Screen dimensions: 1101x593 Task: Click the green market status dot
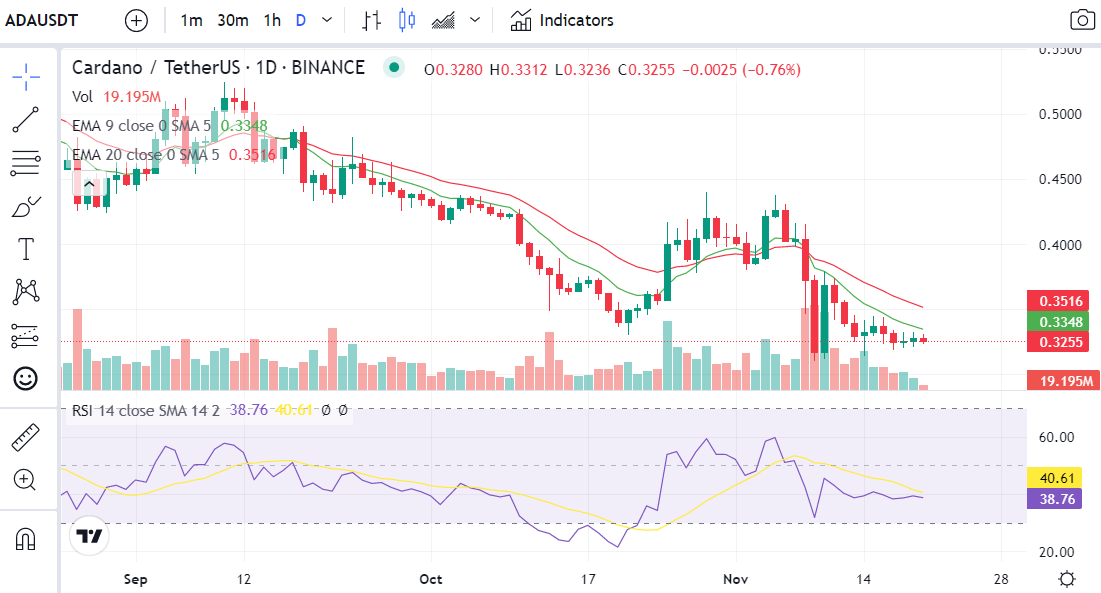point(394,67)
